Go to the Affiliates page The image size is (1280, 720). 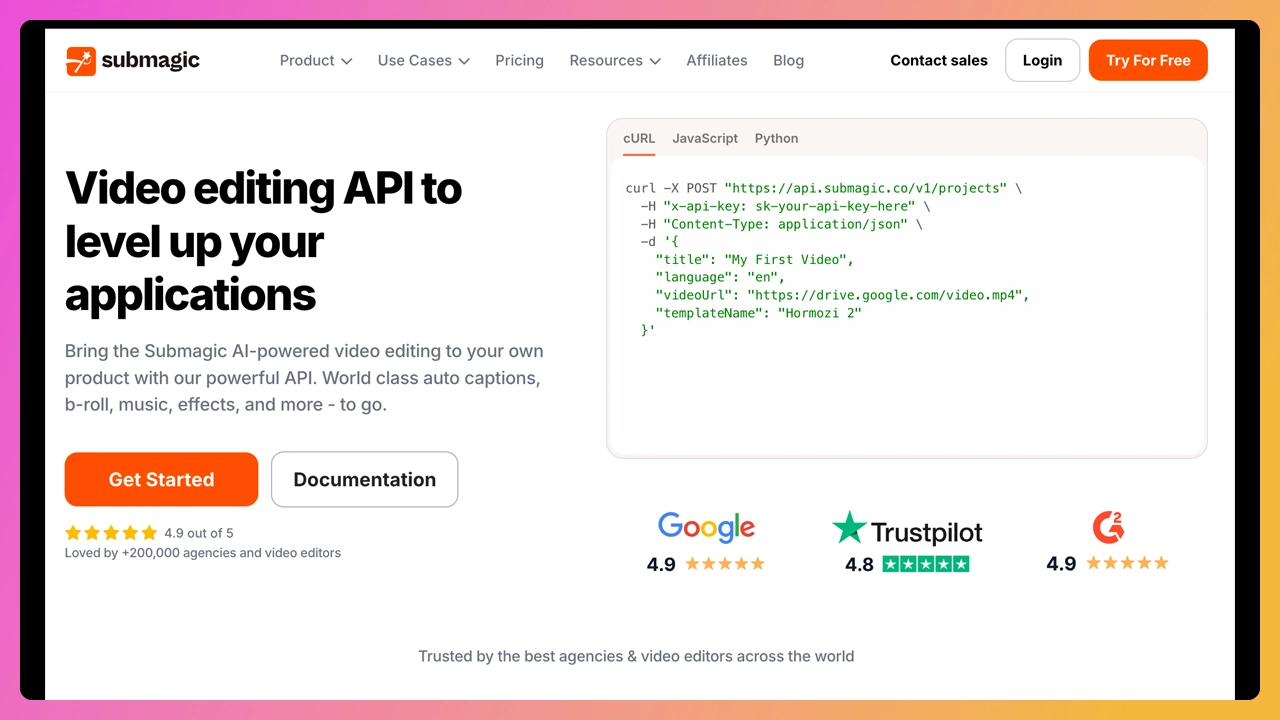tap(717, 61)
